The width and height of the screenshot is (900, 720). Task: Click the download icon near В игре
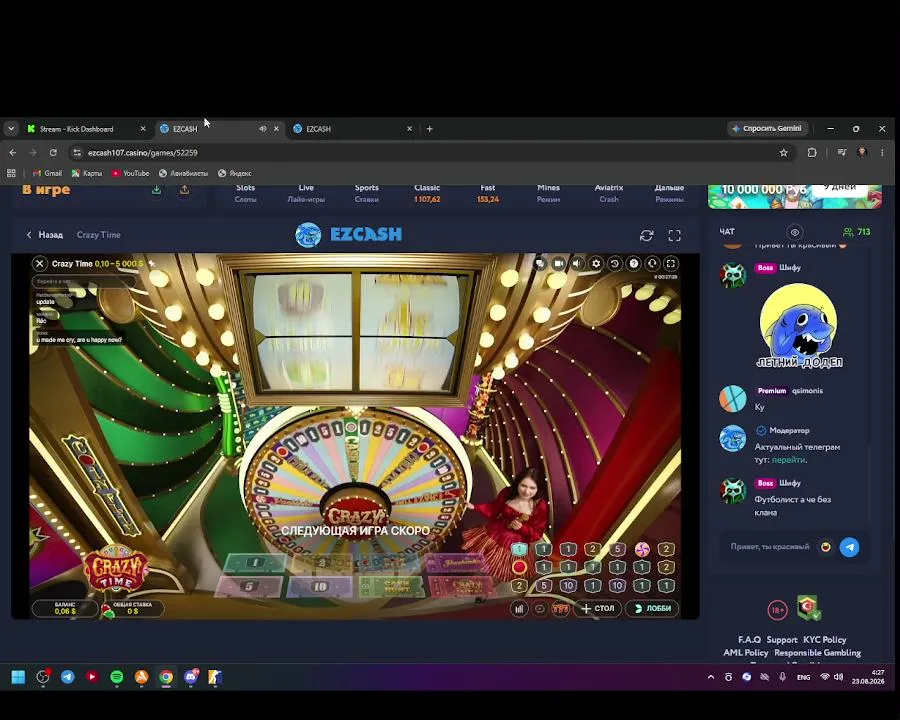(156, 189)
